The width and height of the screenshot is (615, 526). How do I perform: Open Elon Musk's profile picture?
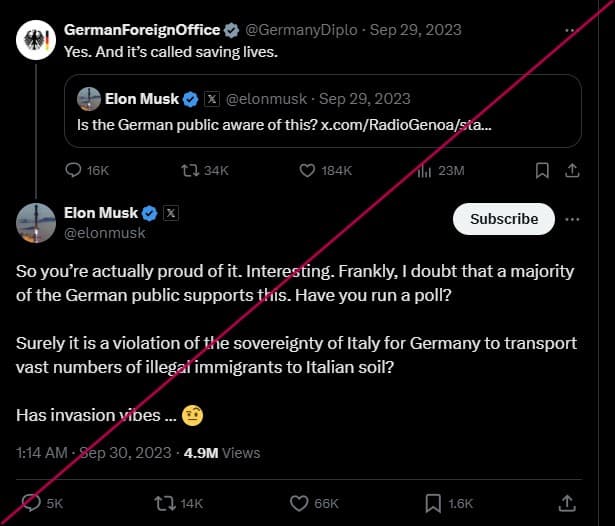(36, 222)
